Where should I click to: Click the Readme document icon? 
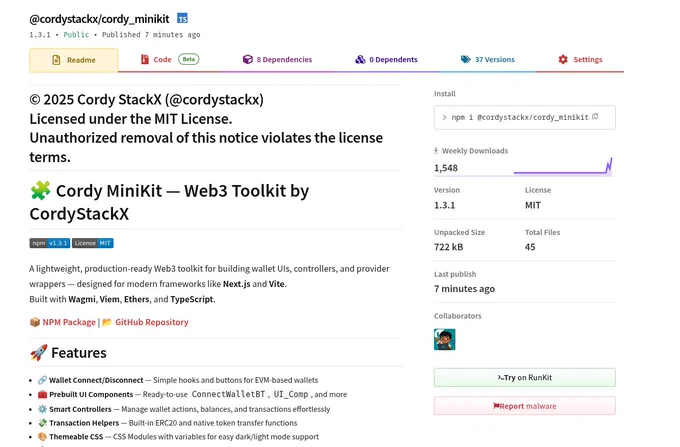coord(56,60)
